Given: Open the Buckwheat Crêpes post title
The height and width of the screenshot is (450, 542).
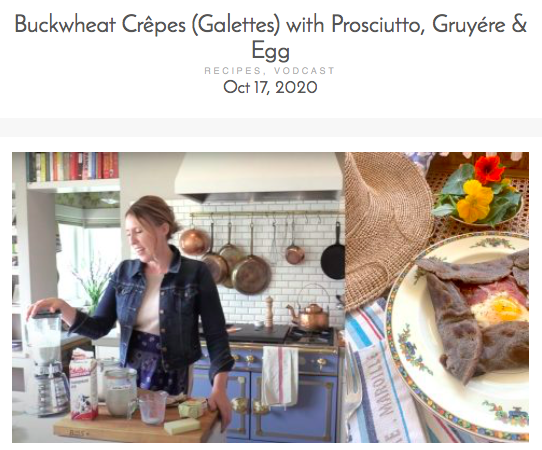Looking at the screenshot, I should 271,37.
